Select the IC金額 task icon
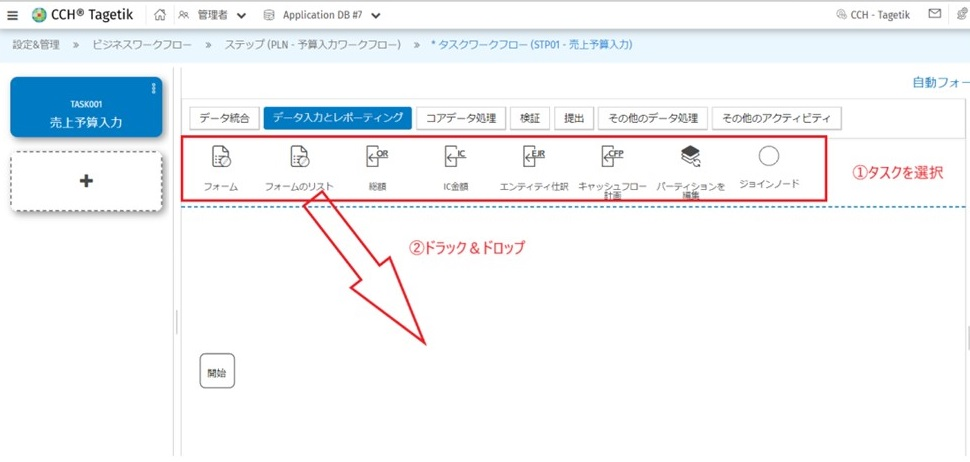Screen dimensions: 970x462 click(x=455, y=157)
